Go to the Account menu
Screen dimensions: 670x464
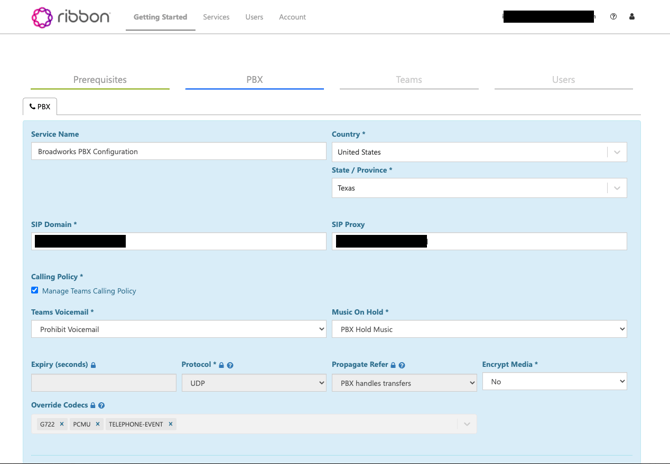292,17
